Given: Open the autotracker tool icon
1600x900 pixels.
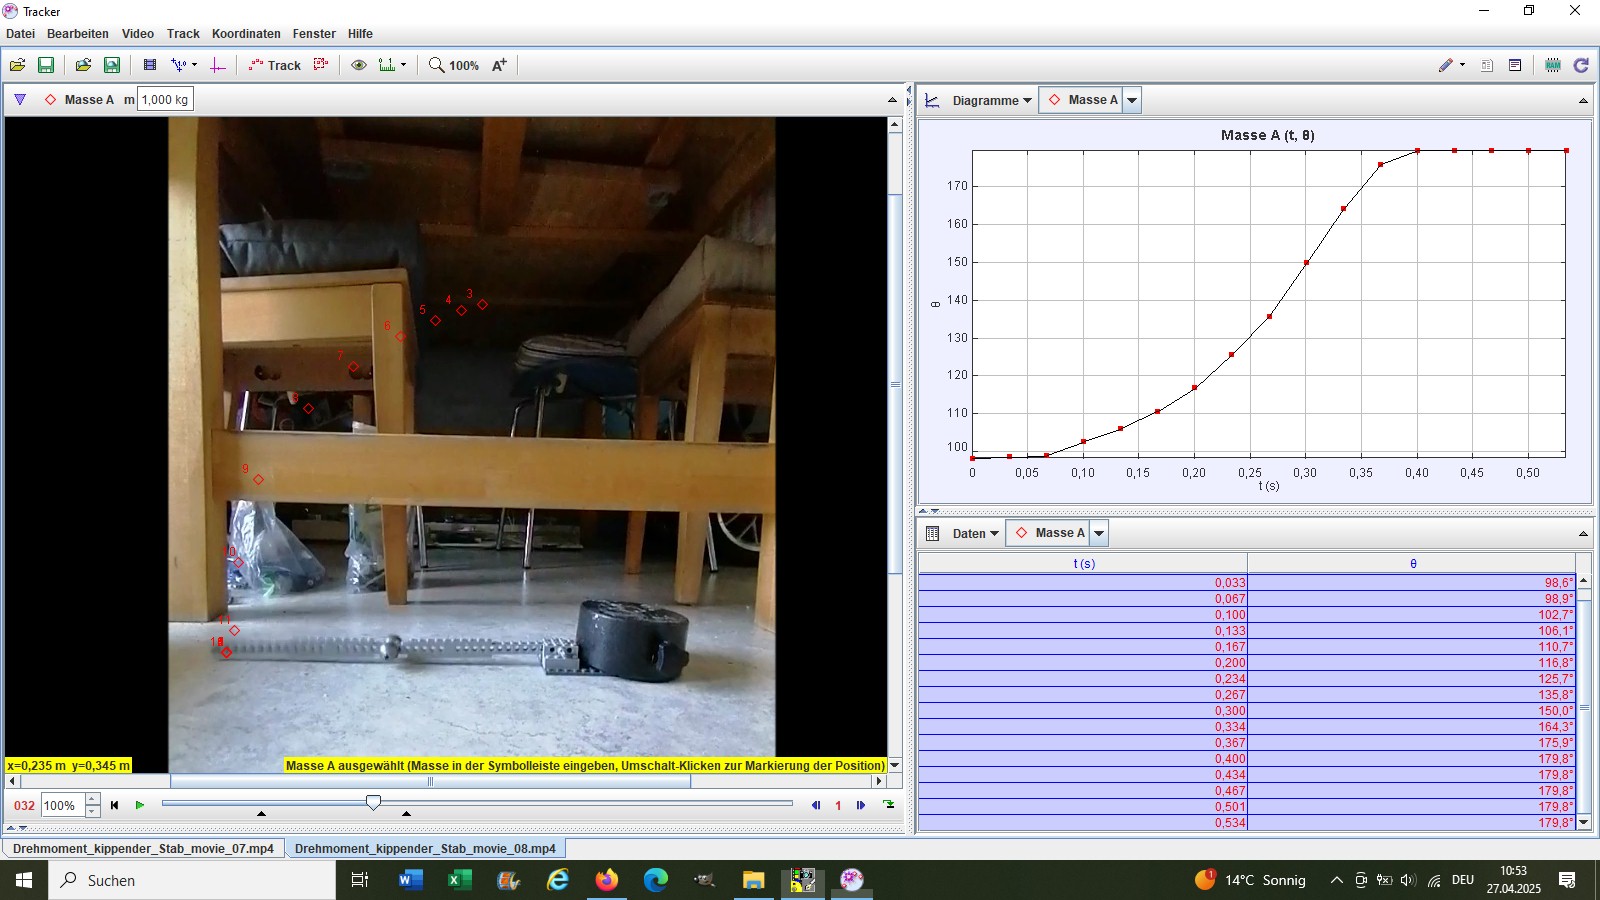Looking at the screenshot, I should click(321, 65).
